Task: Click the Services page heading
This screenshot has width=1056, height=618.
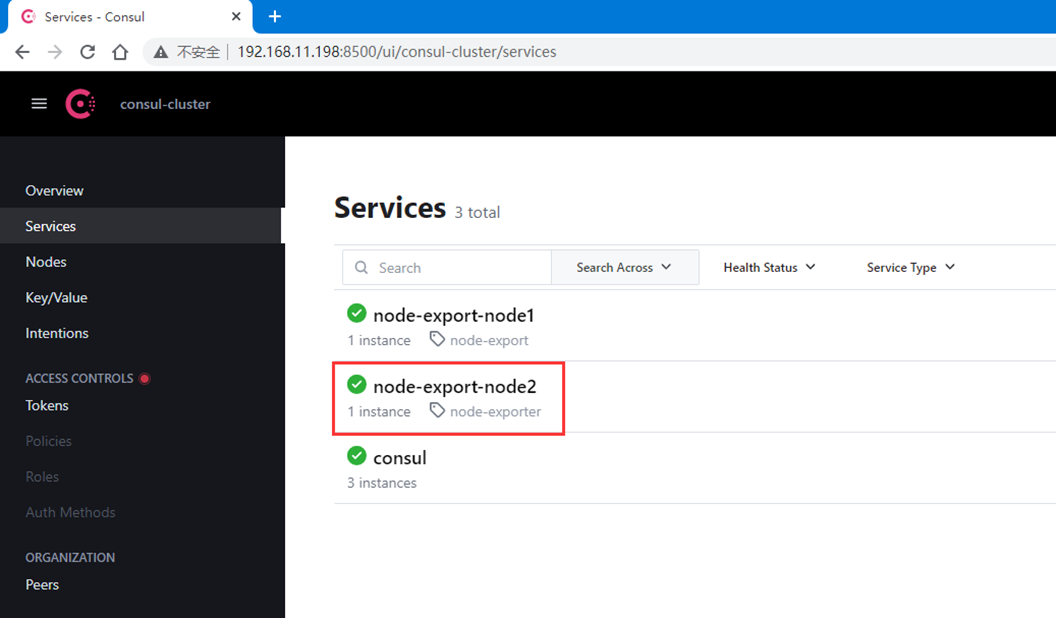Action: (390, 207)
